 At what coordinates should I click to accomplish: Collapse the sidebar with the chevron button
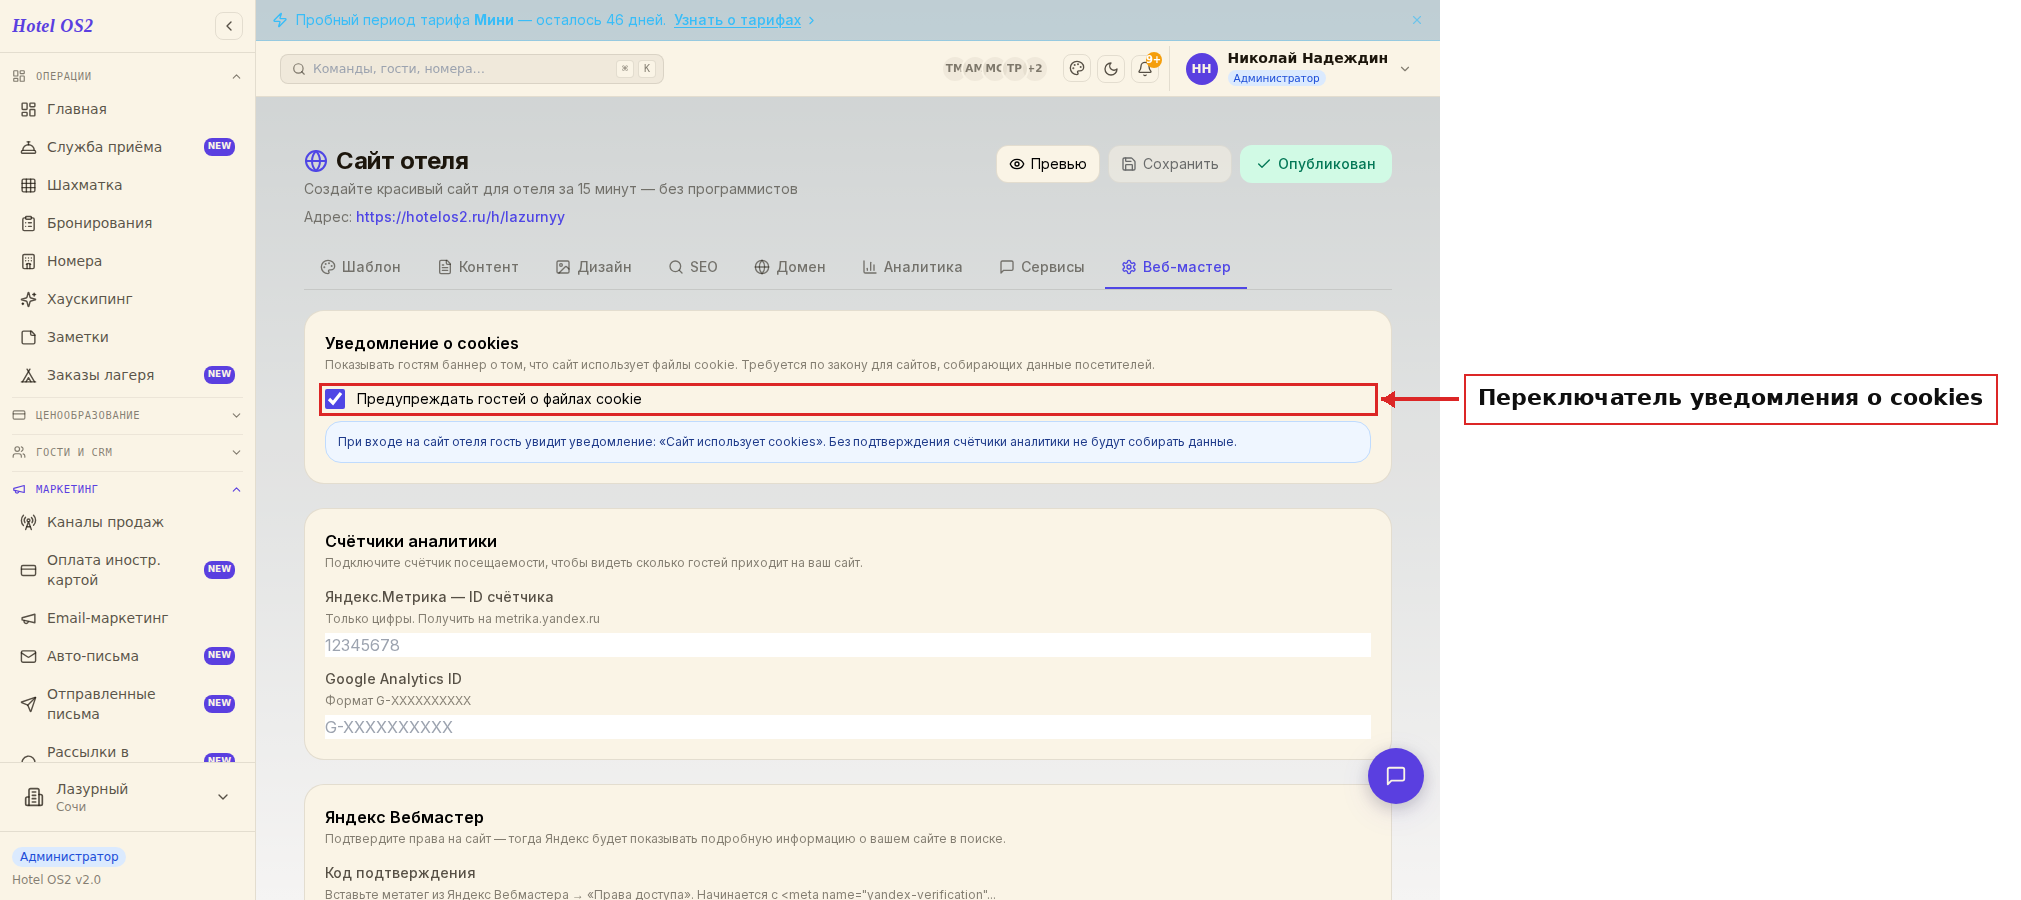coord(229,26)
